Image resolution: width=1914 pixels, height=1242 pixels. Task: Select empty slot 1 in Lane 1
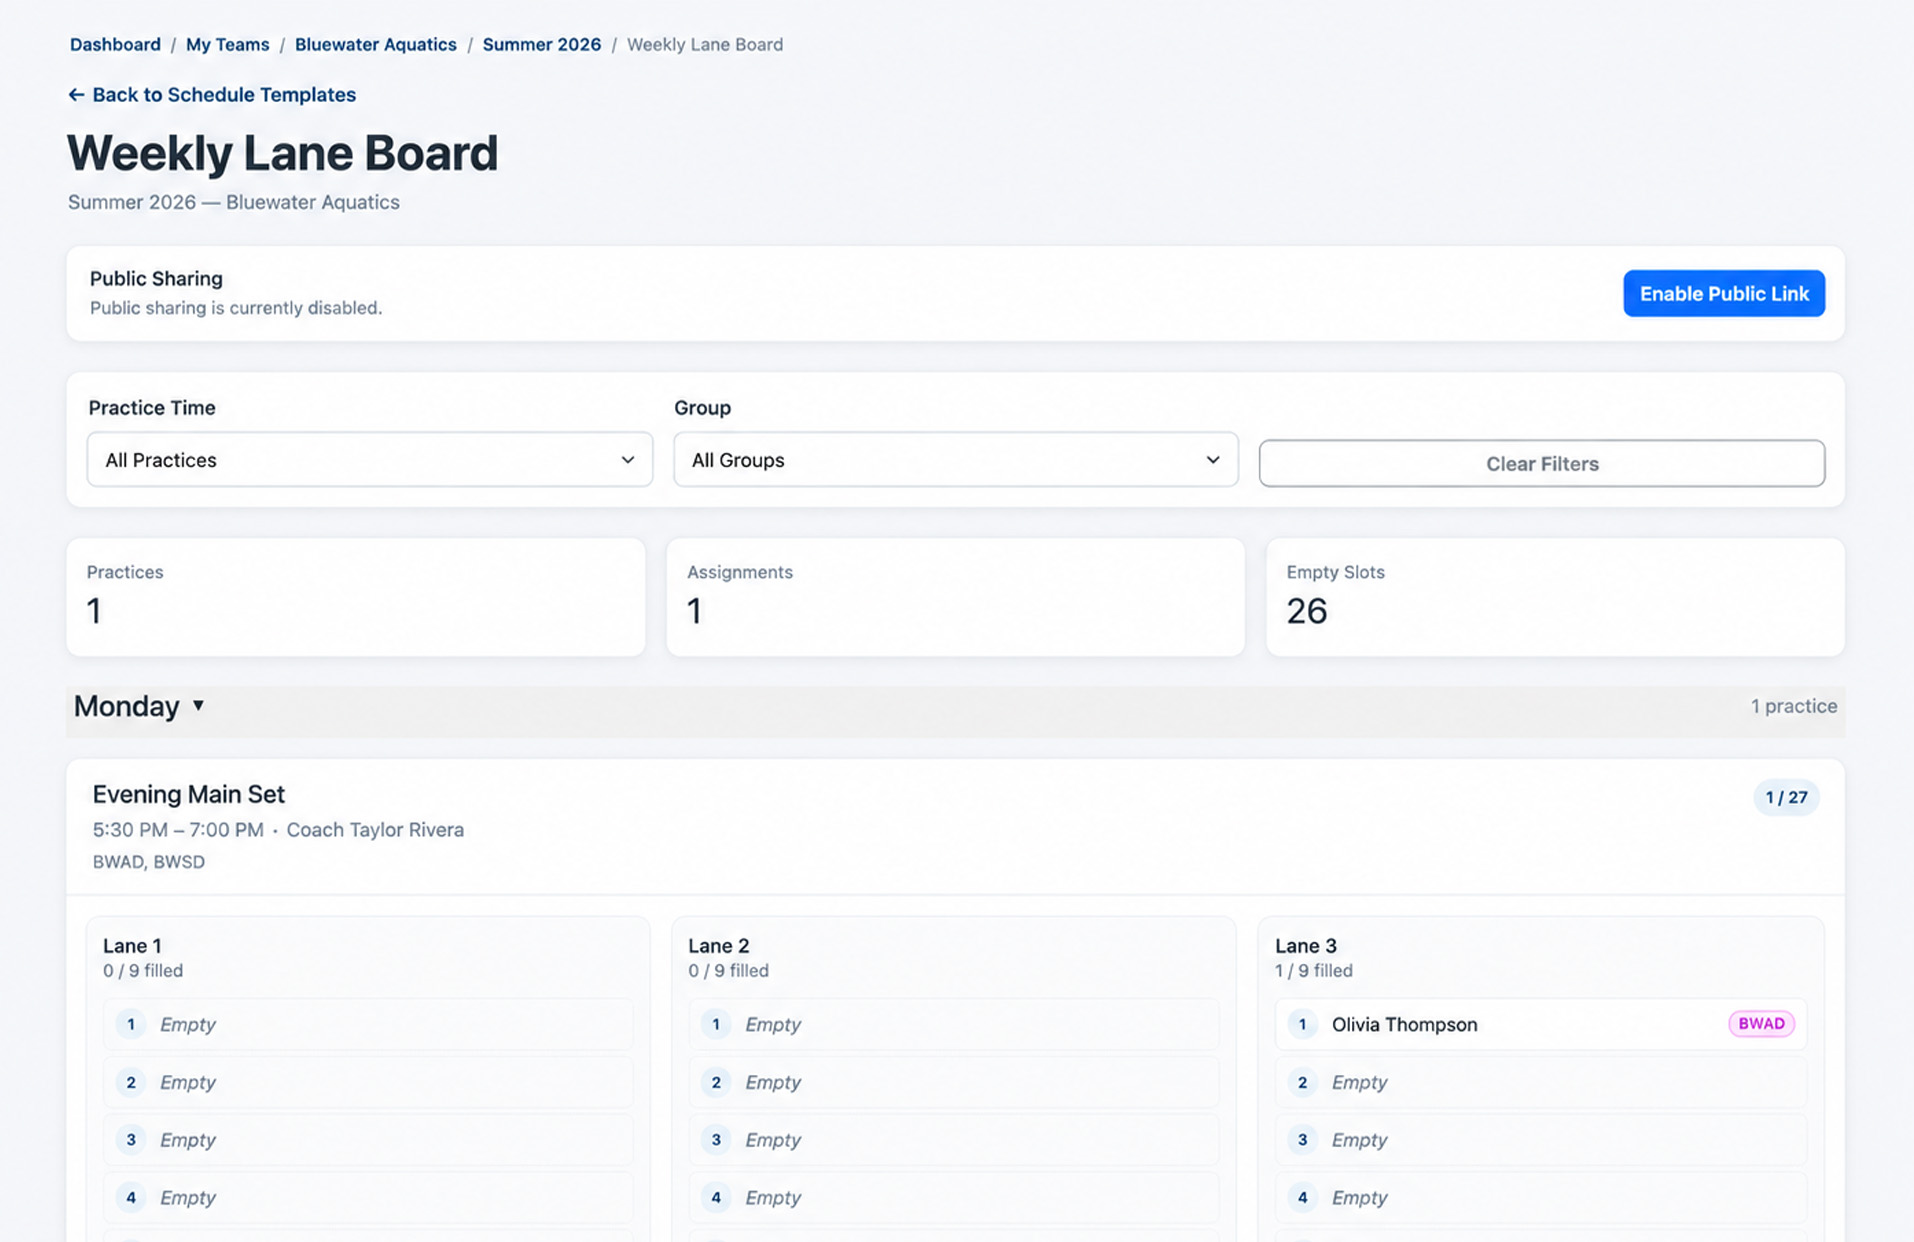[x=368, y=1024]
